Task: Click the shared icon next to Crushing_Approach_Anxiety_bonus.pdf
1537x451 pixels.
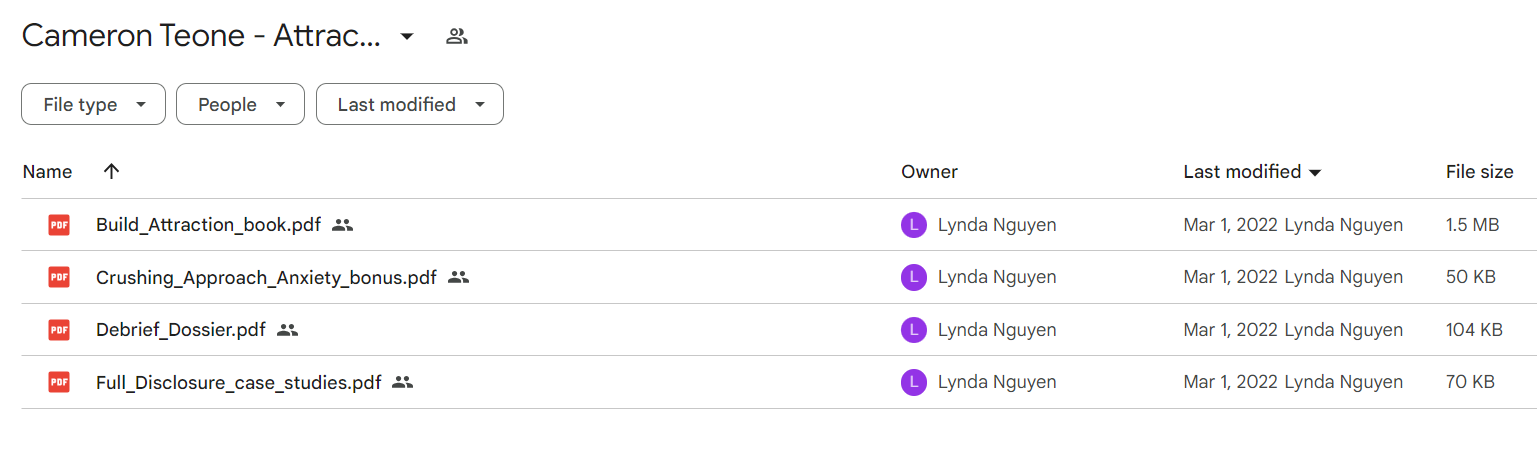Action: pos(459,277)
